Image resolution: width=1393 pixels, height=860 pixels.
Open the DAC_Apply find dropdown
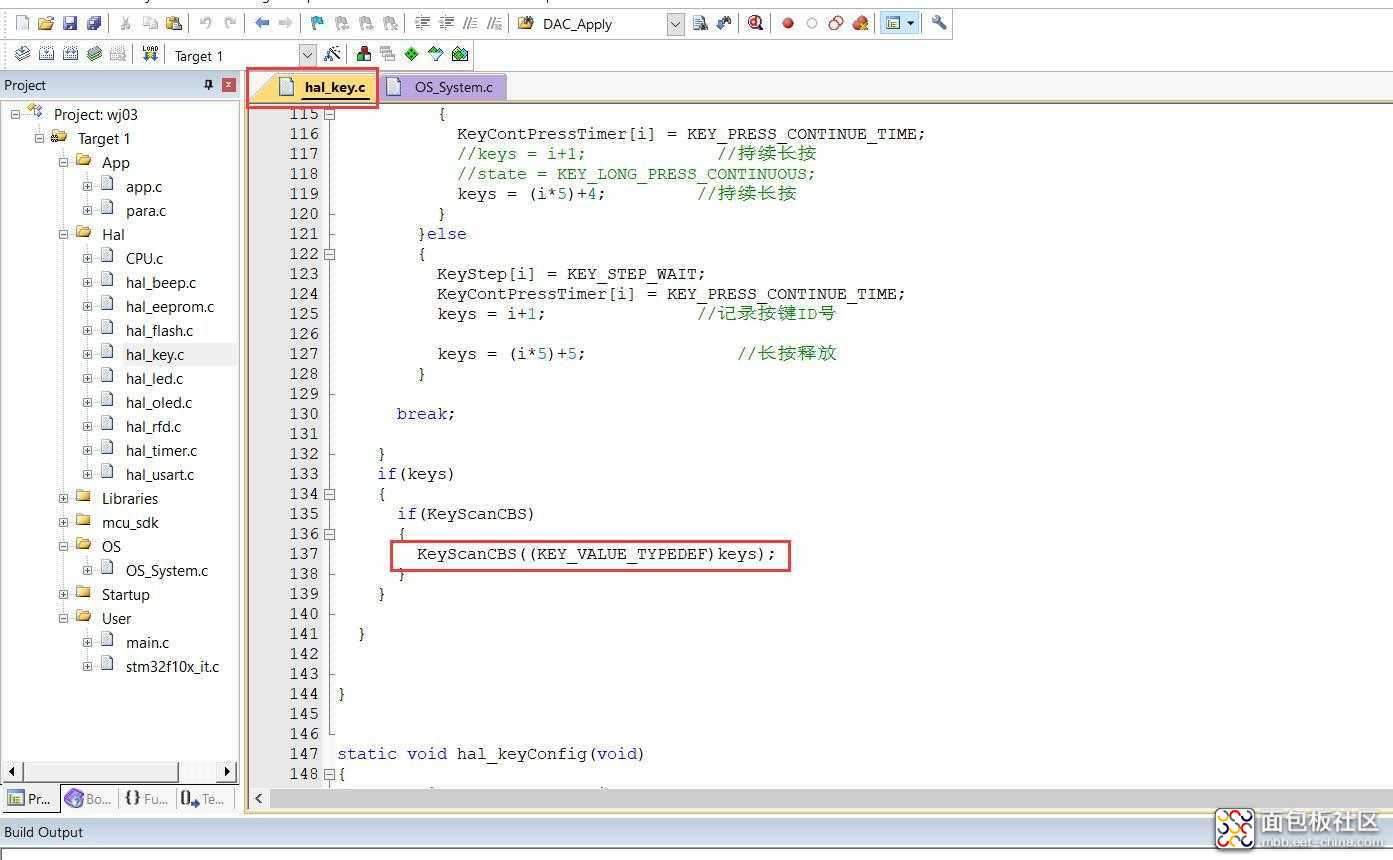(x=675, y=23)
